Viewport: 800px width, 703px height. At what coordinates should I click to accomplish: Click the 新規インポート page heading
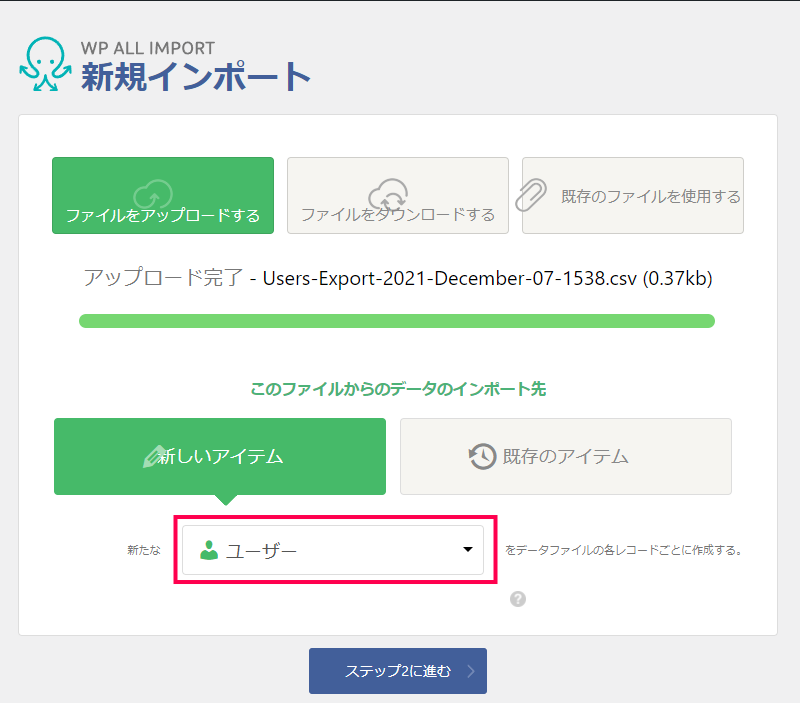pos(196,77)
